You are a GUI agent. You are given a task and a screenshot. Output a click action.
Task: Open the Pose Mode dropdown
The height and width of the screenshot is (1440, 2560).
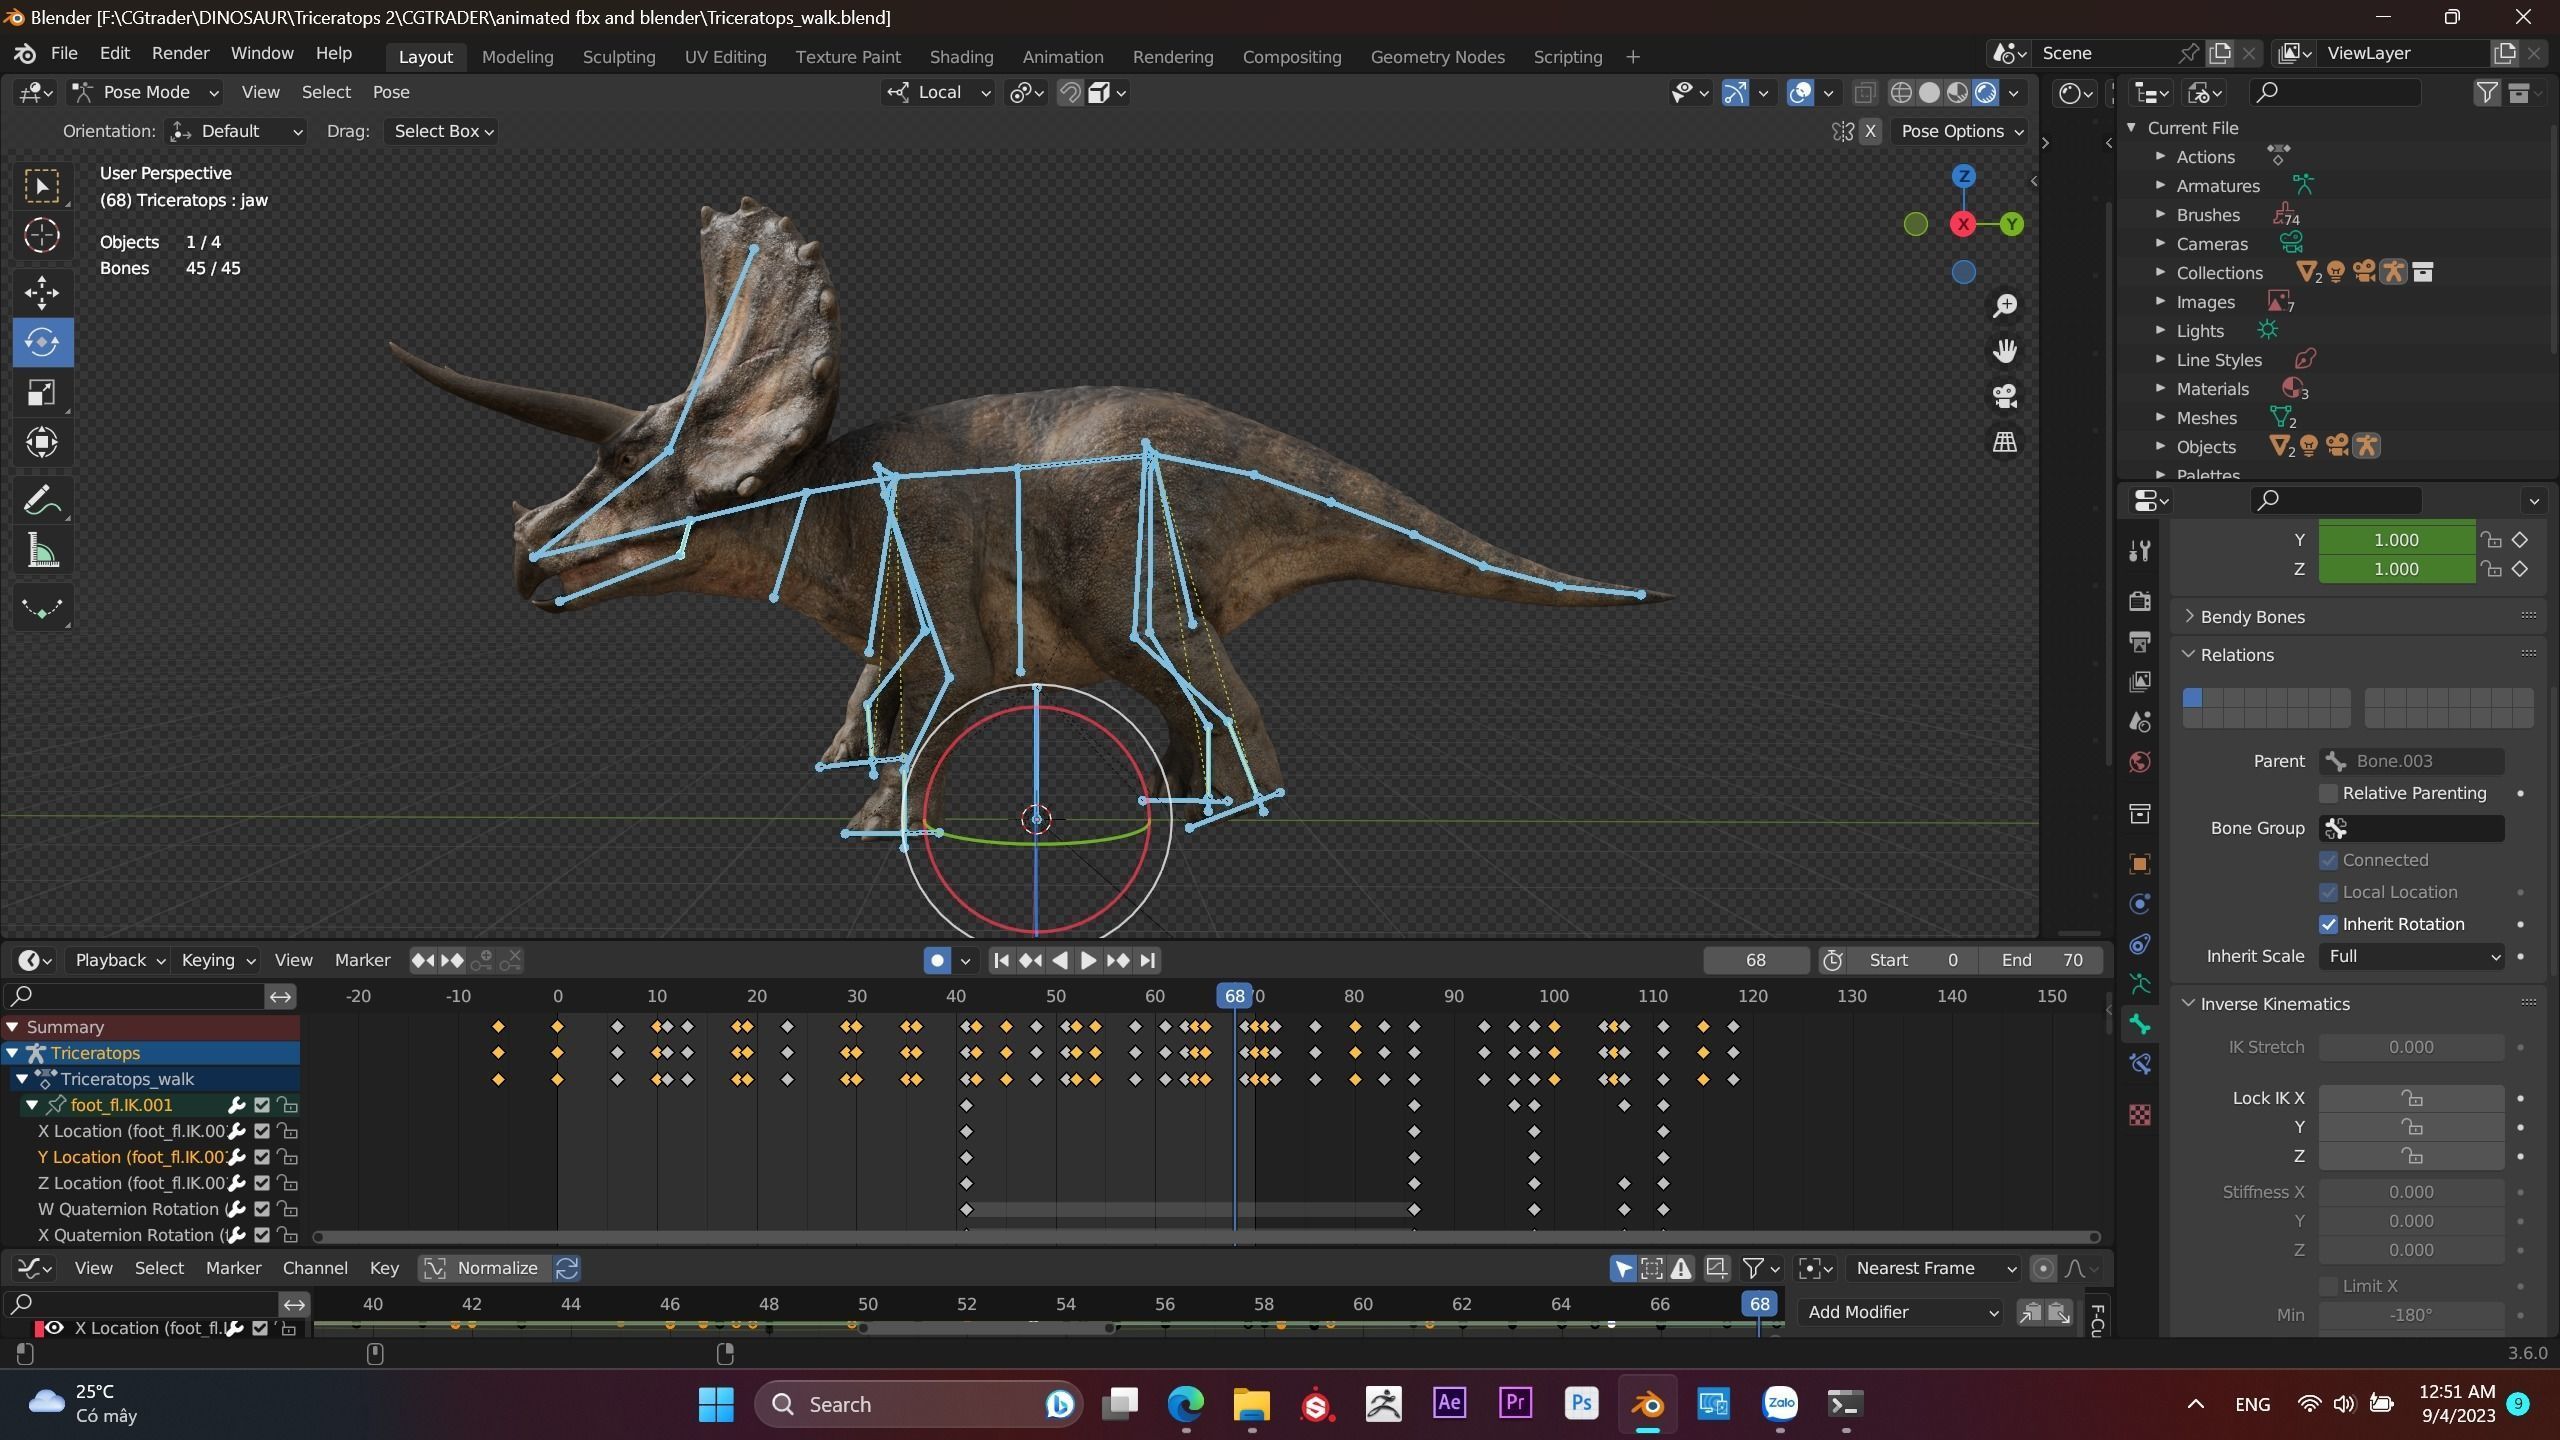[147, 92]
